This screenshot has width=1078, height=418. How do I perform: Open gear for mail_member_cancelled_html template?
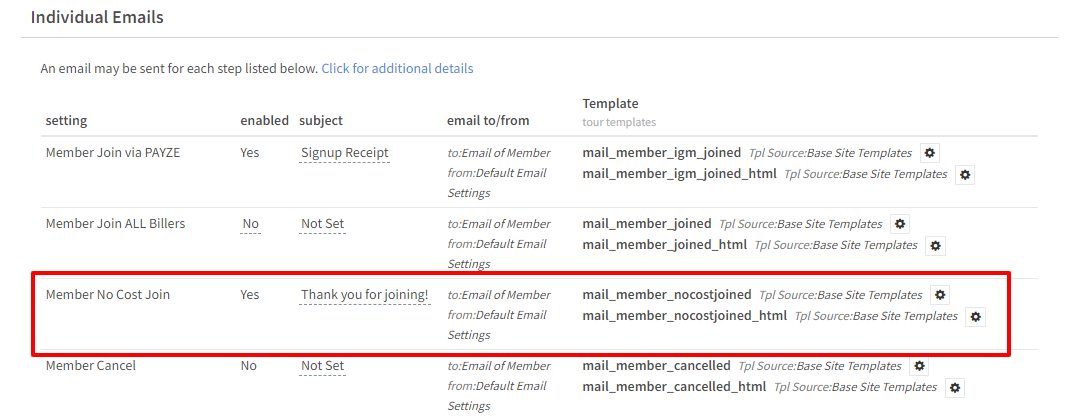click(x=955, y=387)
